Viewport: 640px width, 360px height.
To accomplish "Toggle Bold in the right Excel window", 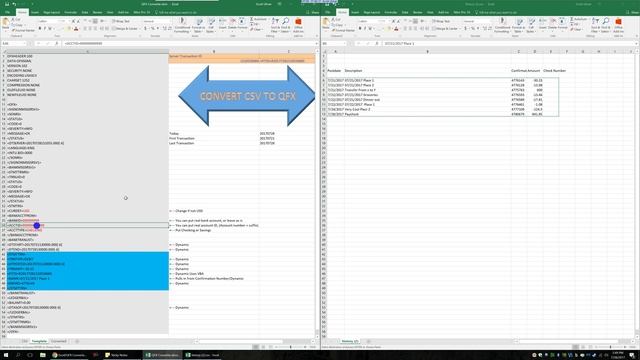I will [x=360, y=29].
